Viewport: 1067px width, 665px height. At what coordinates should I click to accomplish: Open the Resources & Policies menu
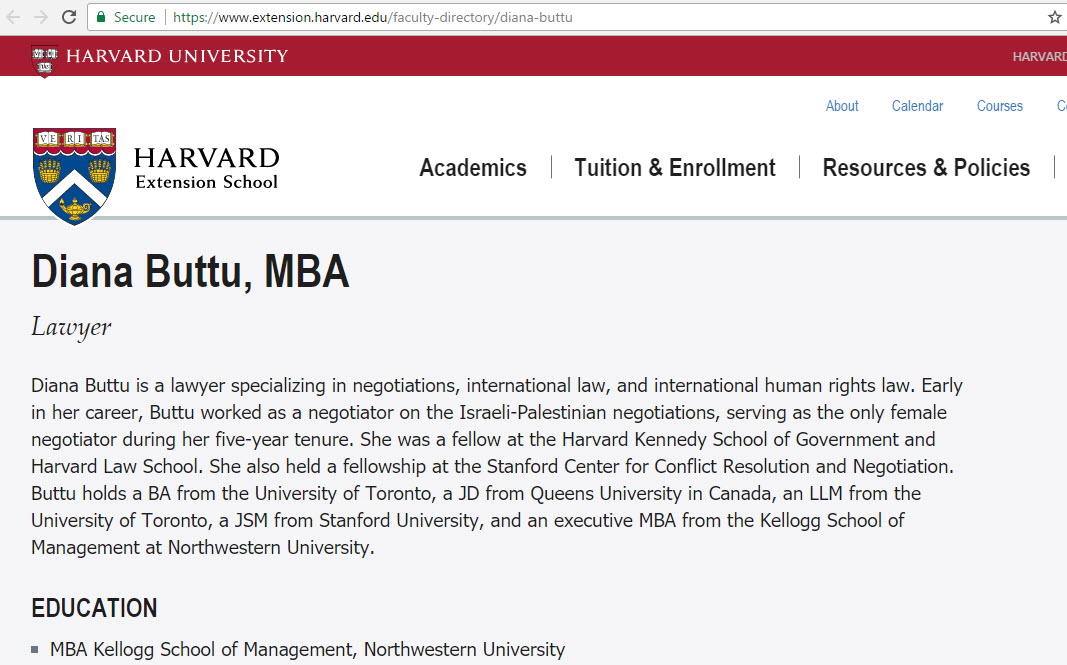point(926,168)
